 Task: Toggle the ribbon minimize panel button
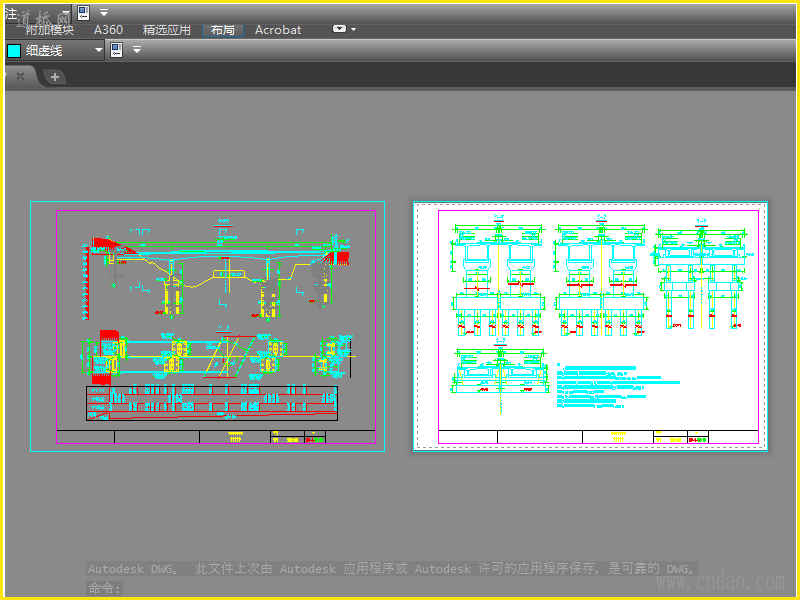click(x=340, y=30)
